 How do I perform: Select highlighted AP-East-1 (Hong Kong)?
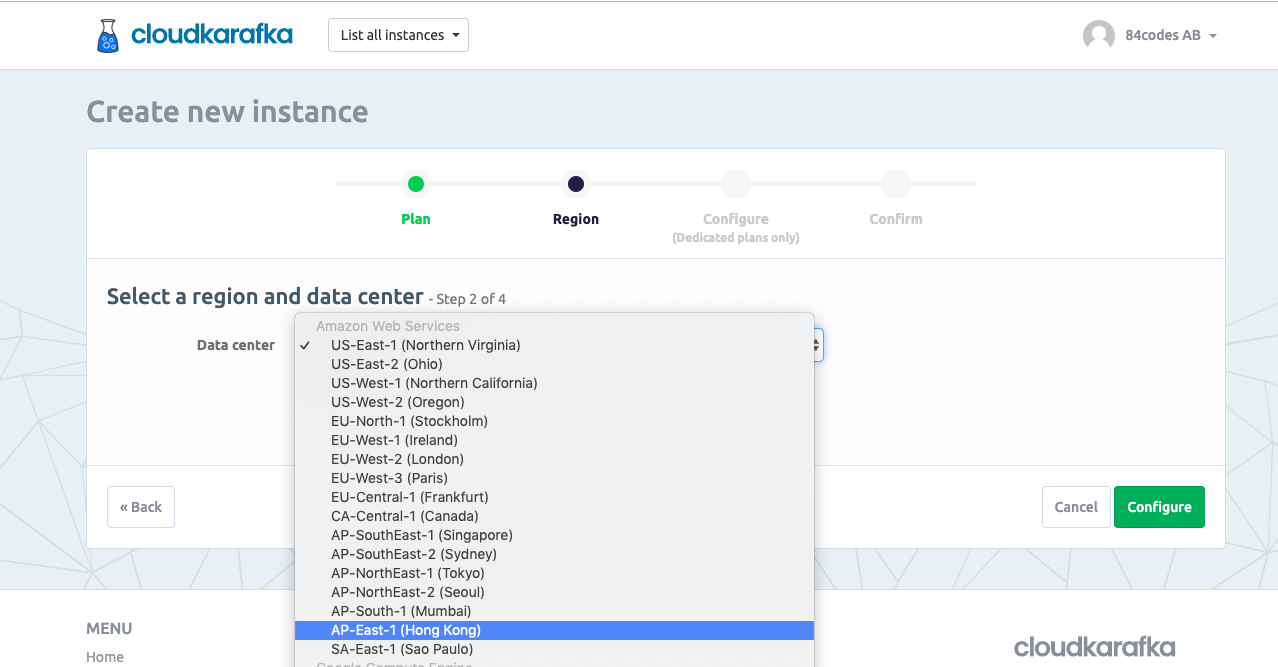pos(555,630)
